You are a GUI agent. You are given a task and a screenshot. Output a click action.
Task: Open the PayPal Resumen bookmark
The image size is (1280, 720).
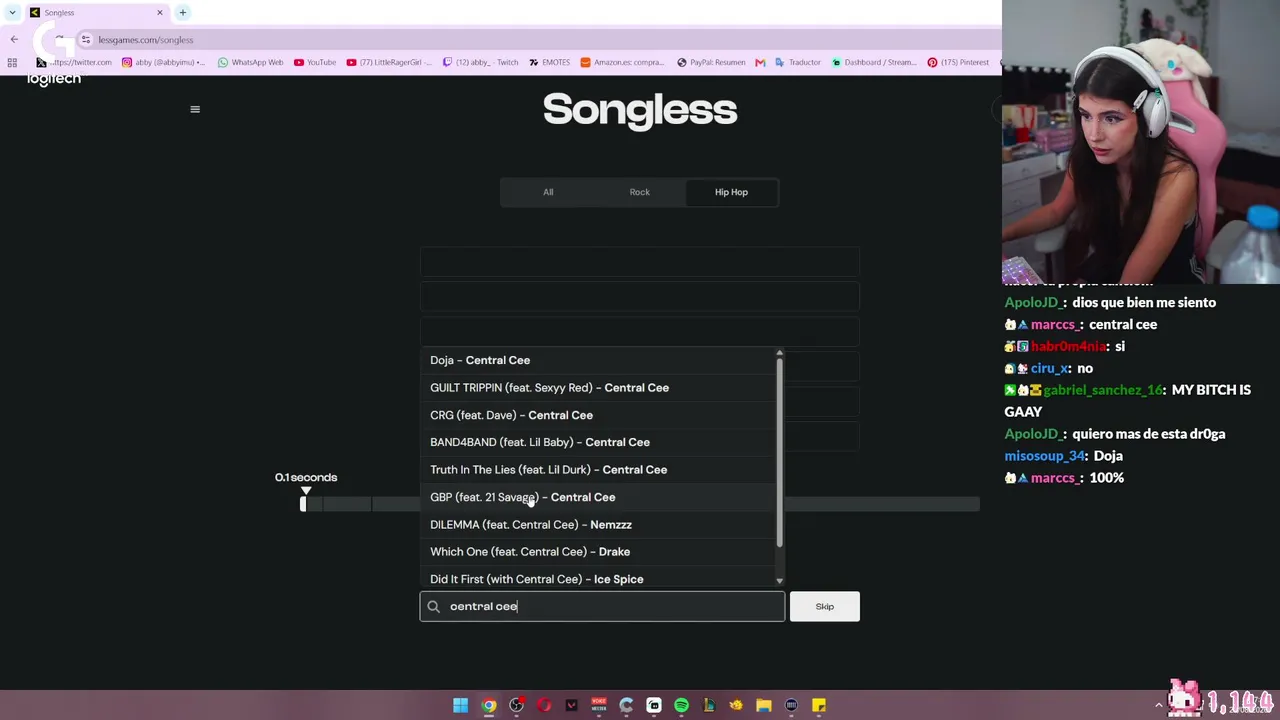(711, 62)
